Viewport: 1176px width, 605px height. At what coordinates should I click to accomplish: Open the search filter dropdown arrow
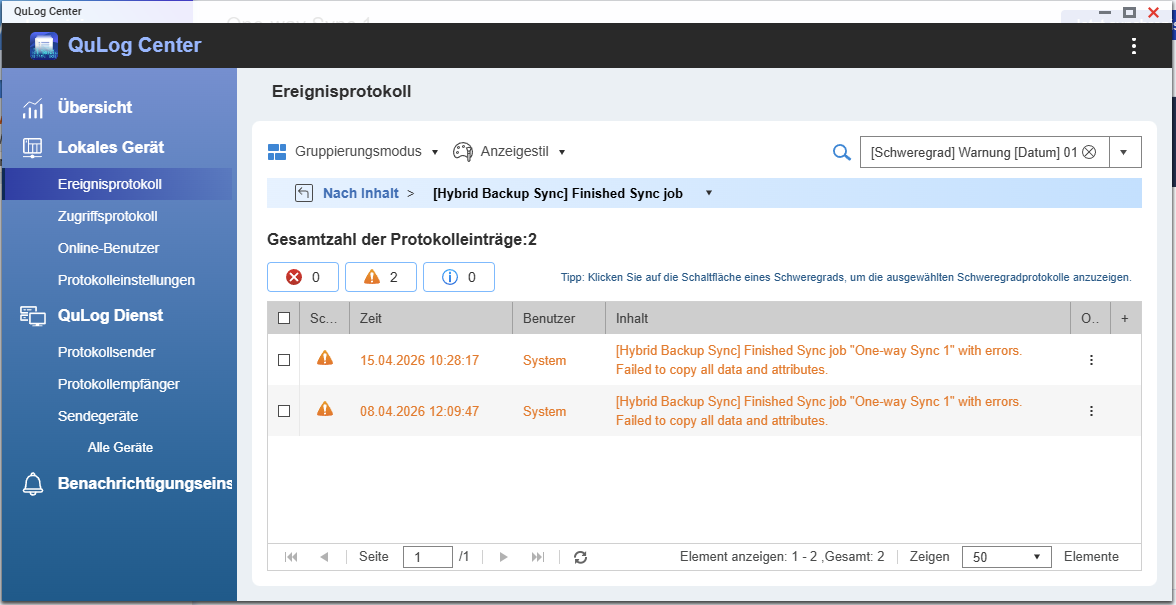(1124, 152)
